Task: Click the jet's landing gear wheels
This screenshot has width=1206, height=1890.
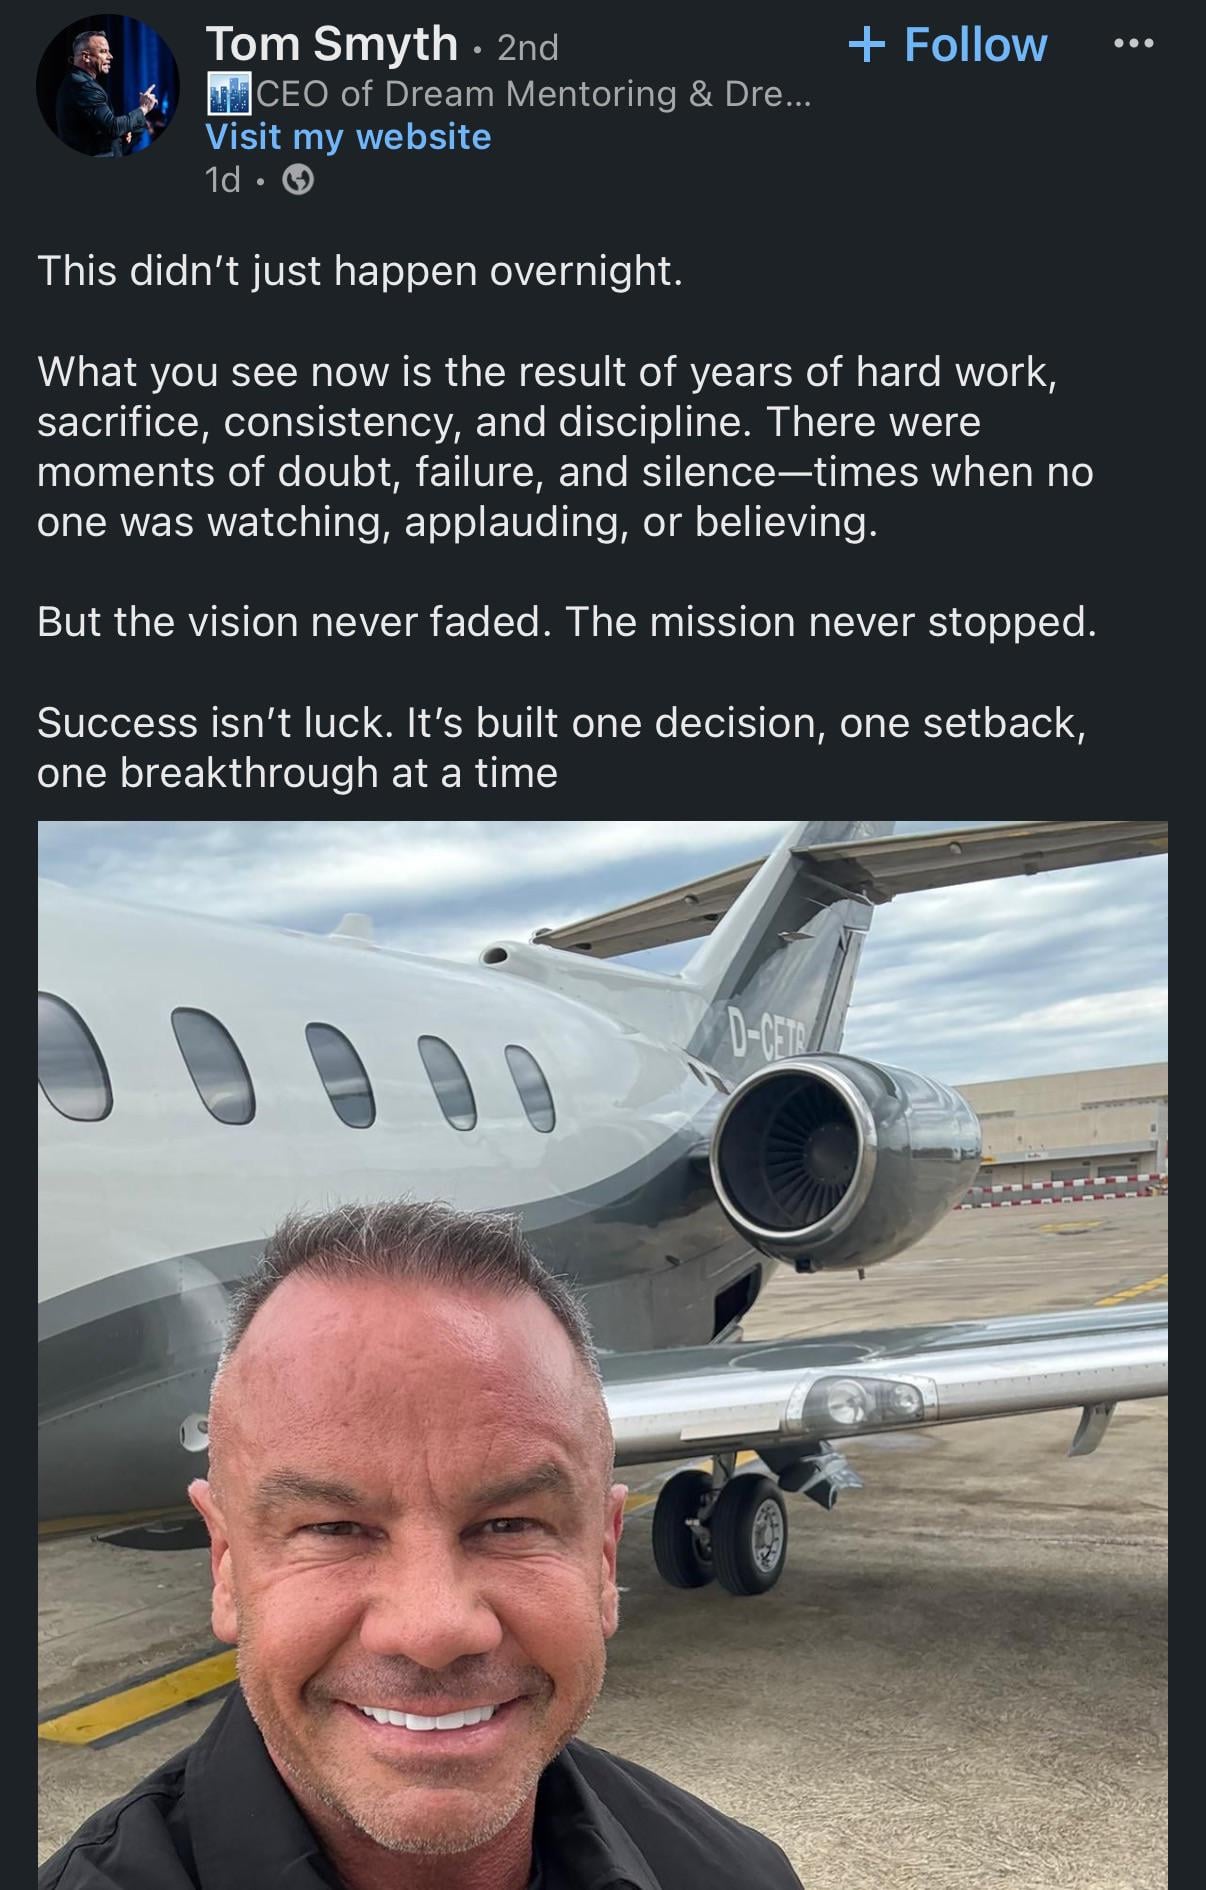Action: click(720, 1530)
